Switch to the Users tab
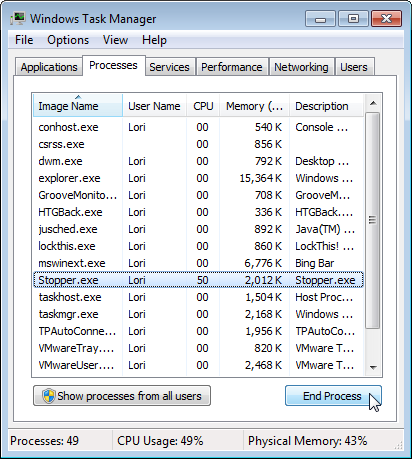 point(354,67)
